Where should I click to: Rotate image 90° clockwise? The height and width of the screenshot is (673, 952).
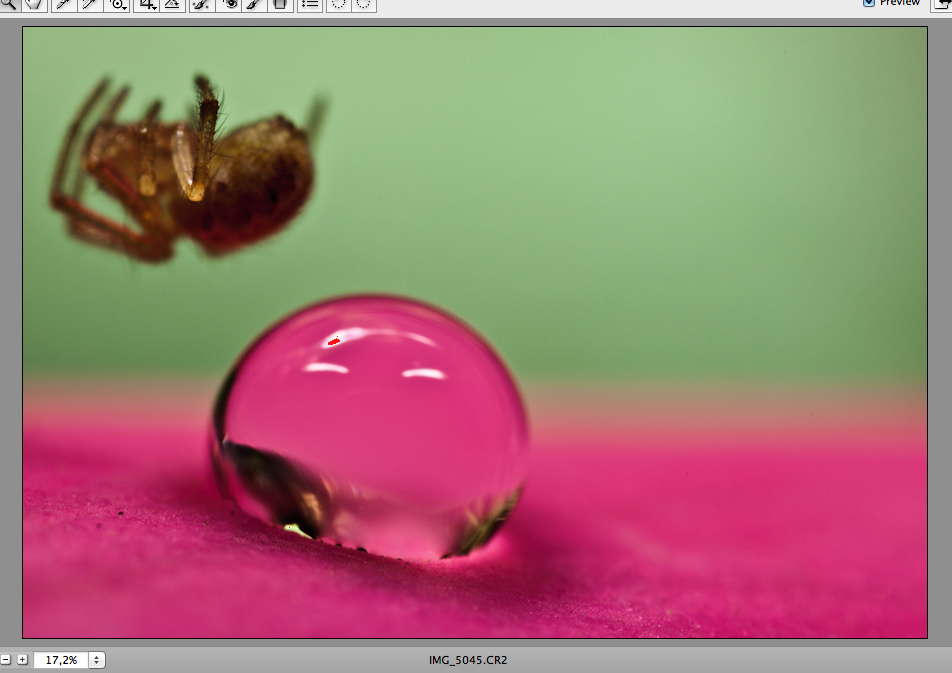pyautogui.click(x=364, y=4)
